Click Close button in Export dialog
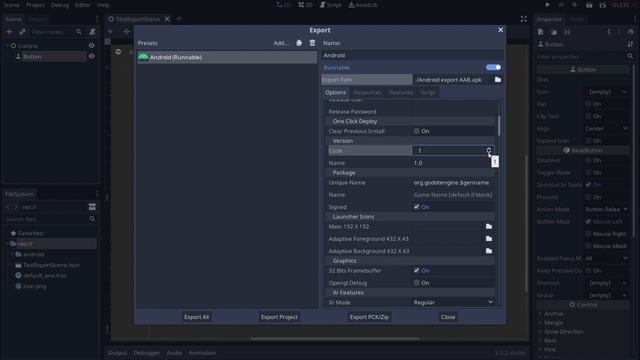 pyautogui.click(x=448, y=317)
